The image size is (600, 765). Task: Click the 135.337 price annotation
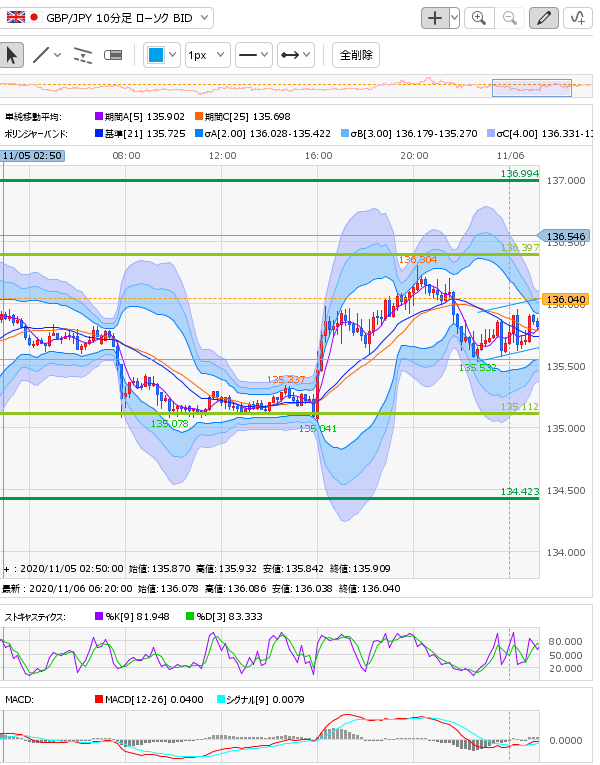[286, 379]
